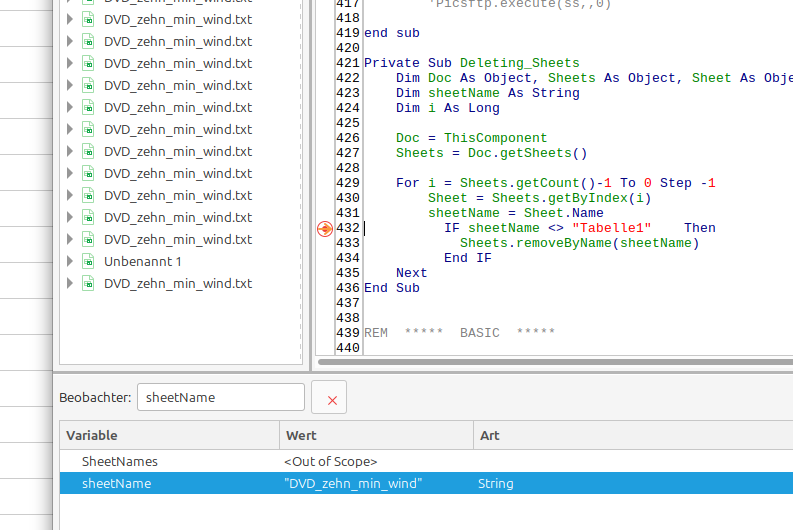The image size is (793, 530).
Task: Expand the Unbenannt 1 tree node
Action: click(x=70, y=261)
